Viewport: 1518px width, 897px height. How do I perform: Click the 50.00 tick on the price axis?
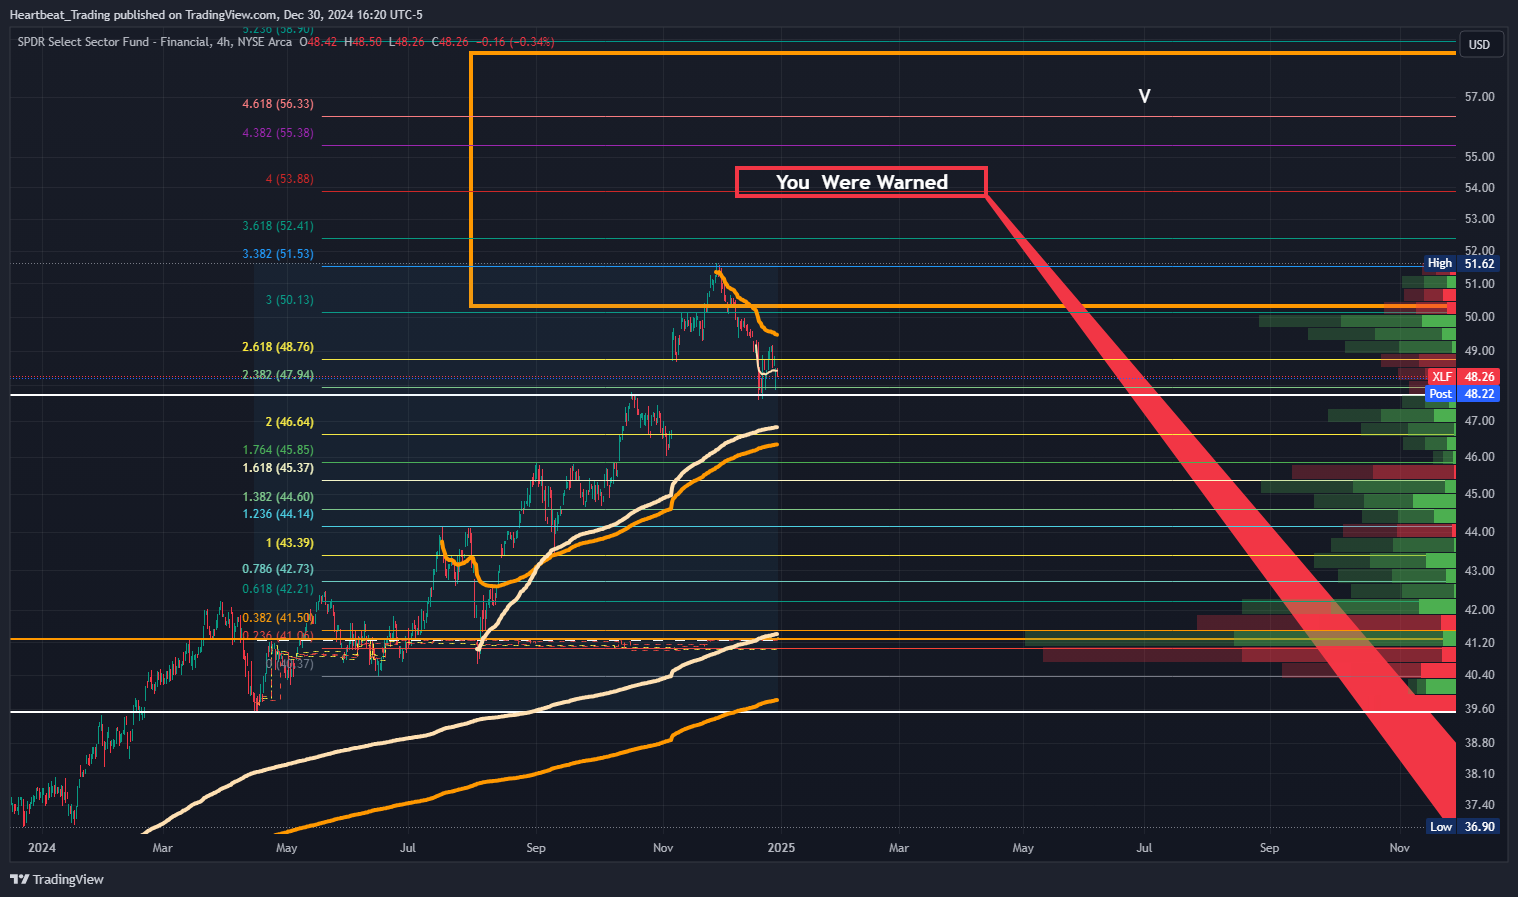(x=1480, y=317)
